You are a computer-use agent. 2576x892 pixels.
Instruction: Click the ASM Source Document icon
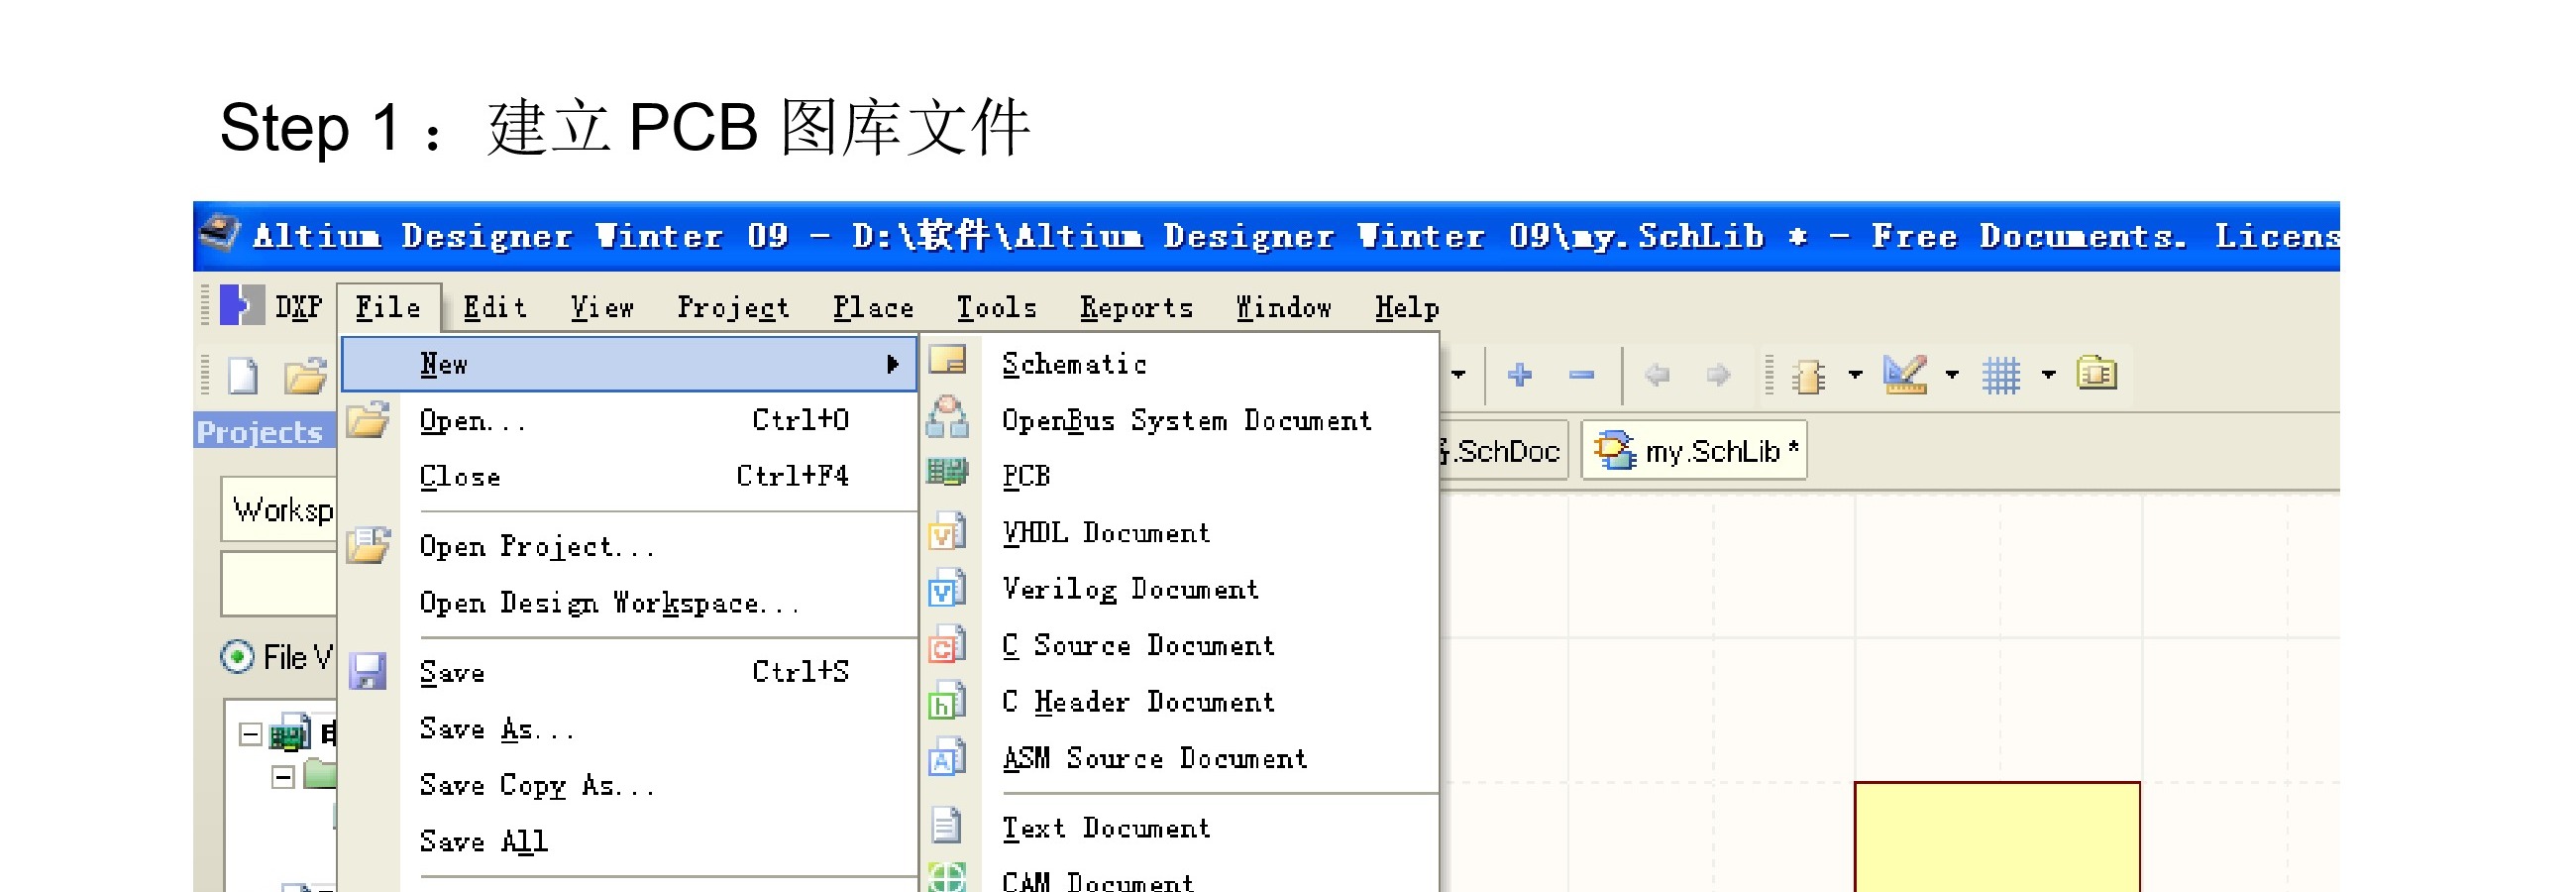click(x=947, y=757)
